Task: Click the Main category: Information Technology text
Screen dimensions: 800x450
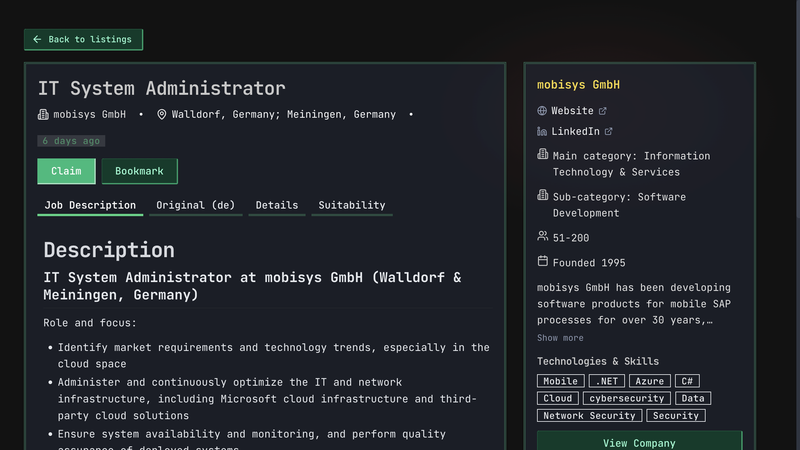Action: tap(631, 164)
